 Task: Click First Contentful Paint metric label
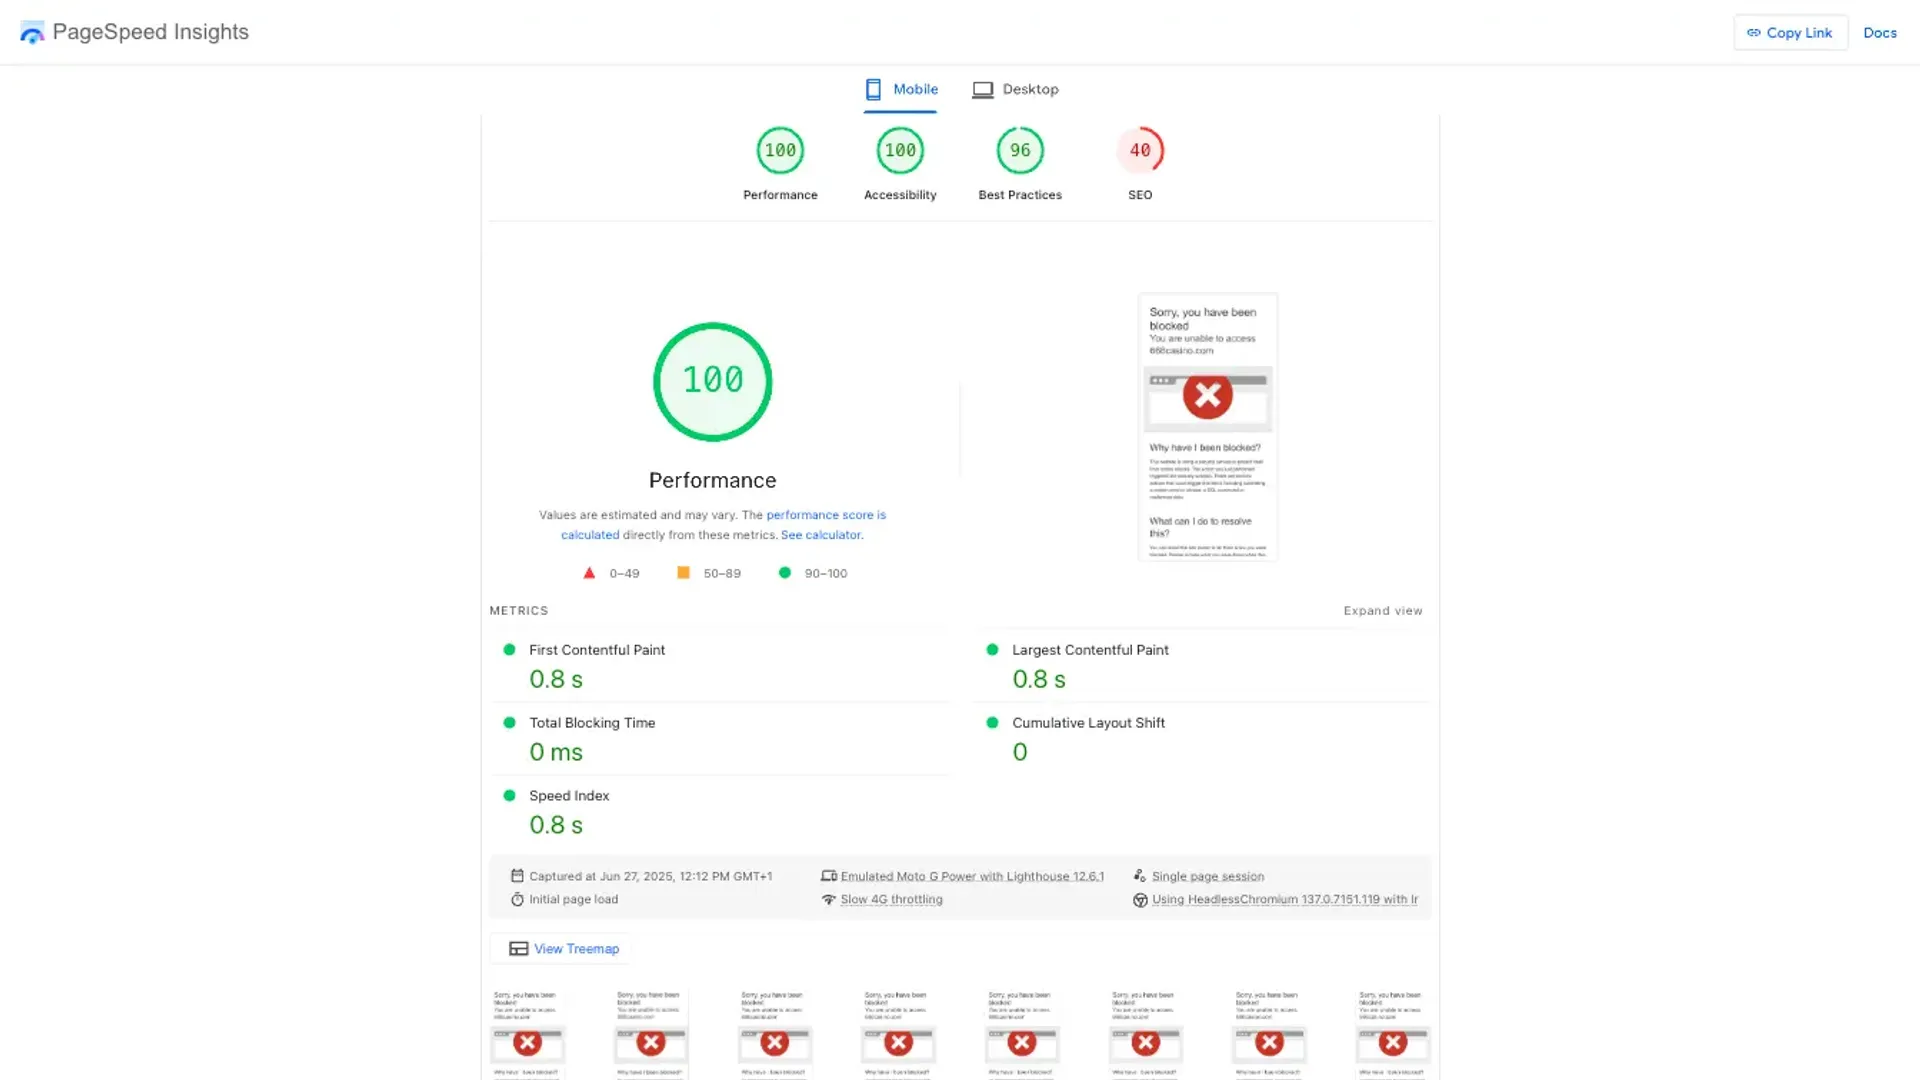point(597,650)
